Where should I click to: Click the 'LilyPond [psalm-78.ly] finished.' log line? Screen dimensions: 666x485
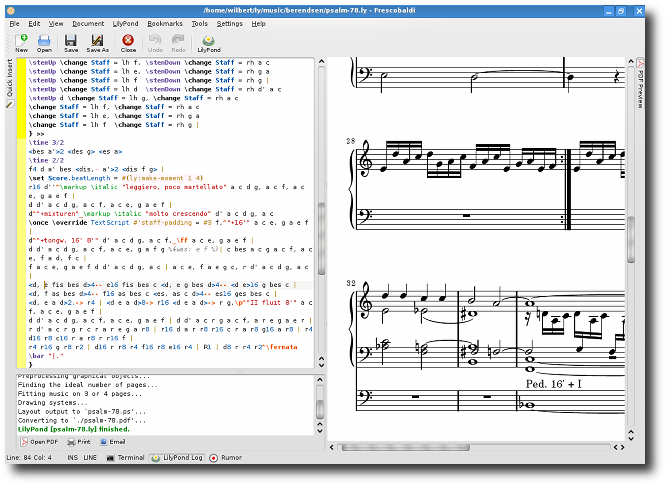click(73, 429)
